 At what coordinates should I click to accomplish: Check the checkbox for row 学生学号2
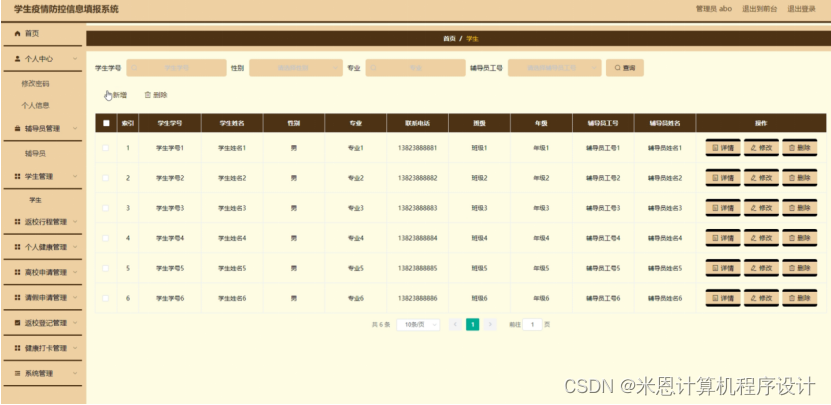click(x=105, y=178)
